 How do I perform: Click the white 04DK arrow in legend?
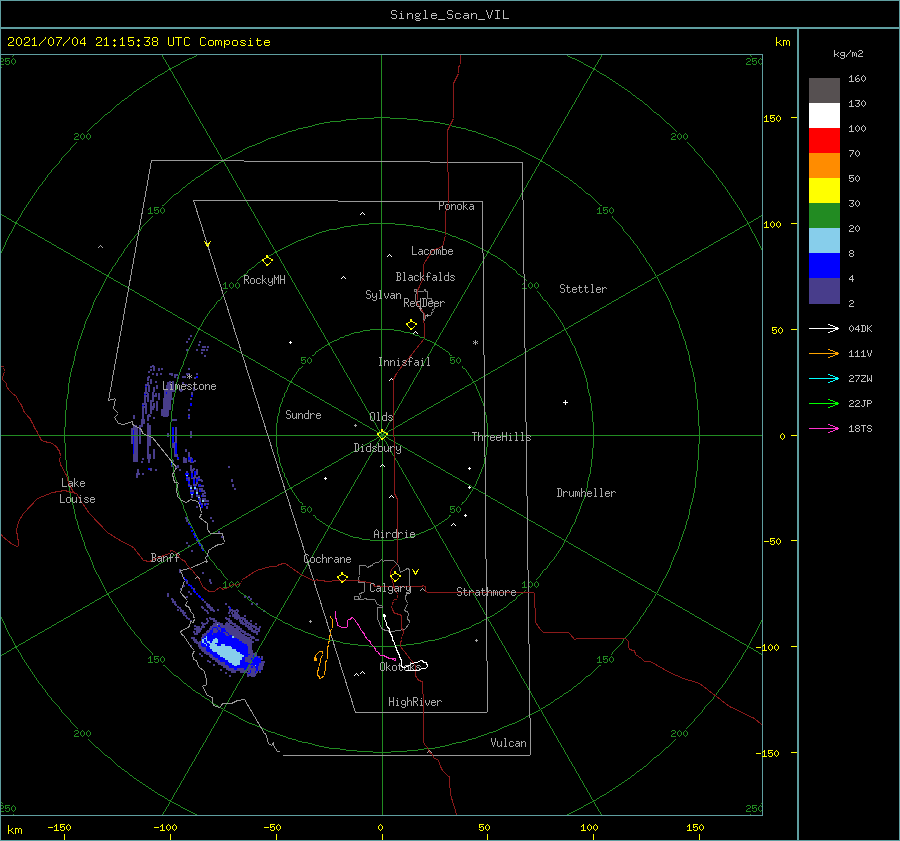tap(824, 328)
